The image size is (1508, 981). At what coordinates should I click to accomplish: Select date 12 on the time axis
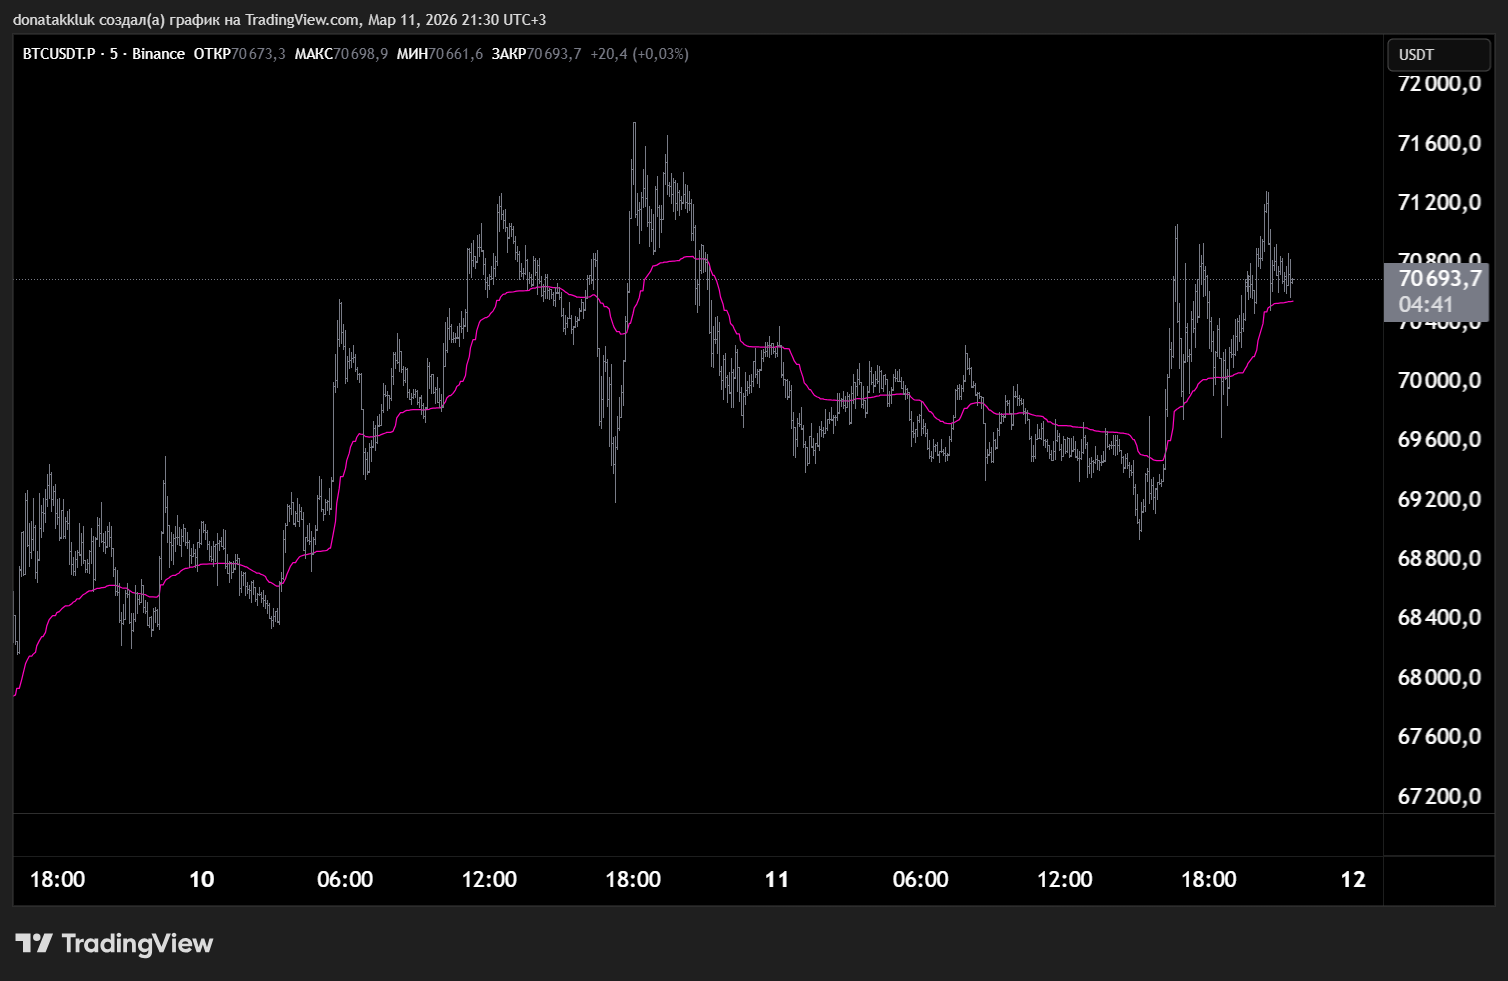[1352, 880]
